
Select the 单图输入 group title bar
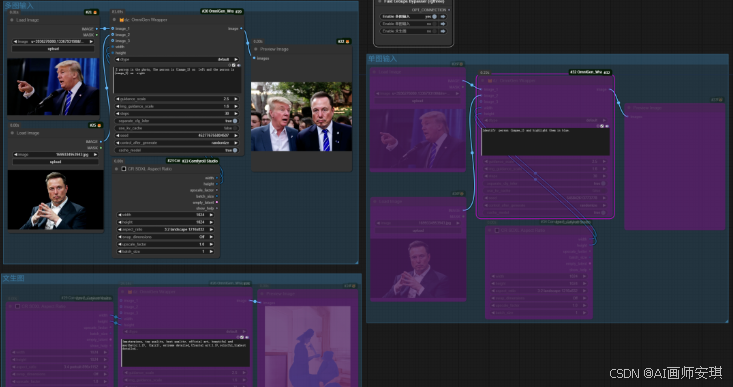pos(547,58)
